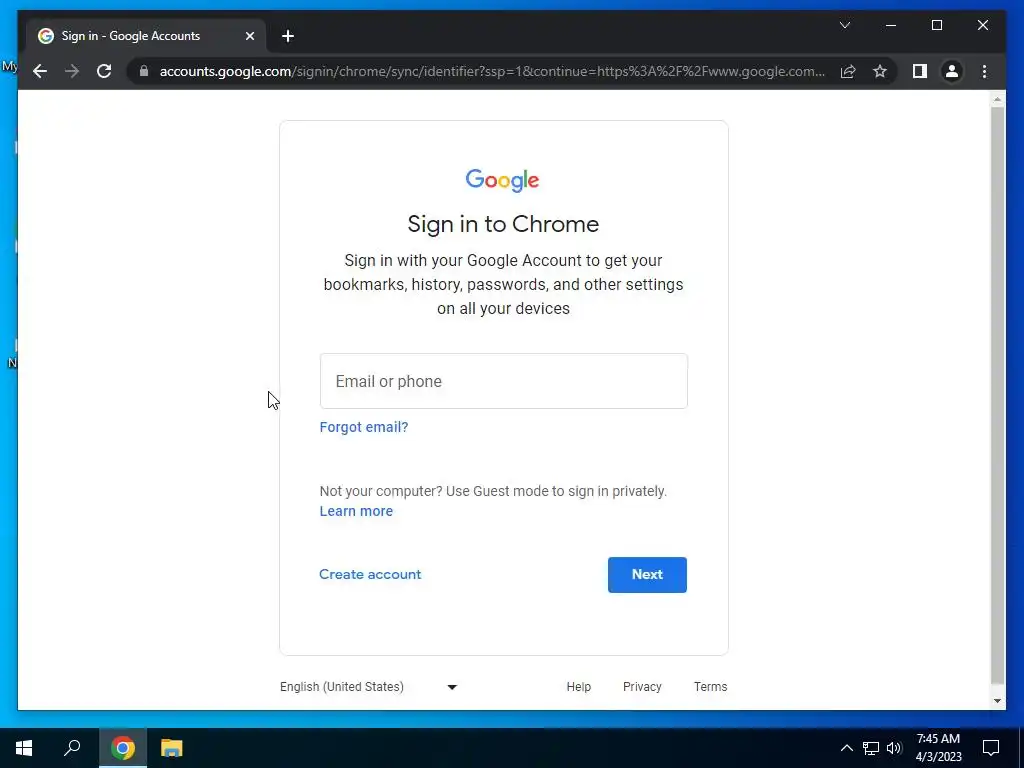Open the Help footer link
1024x768 pixels.
coord(579,687)
